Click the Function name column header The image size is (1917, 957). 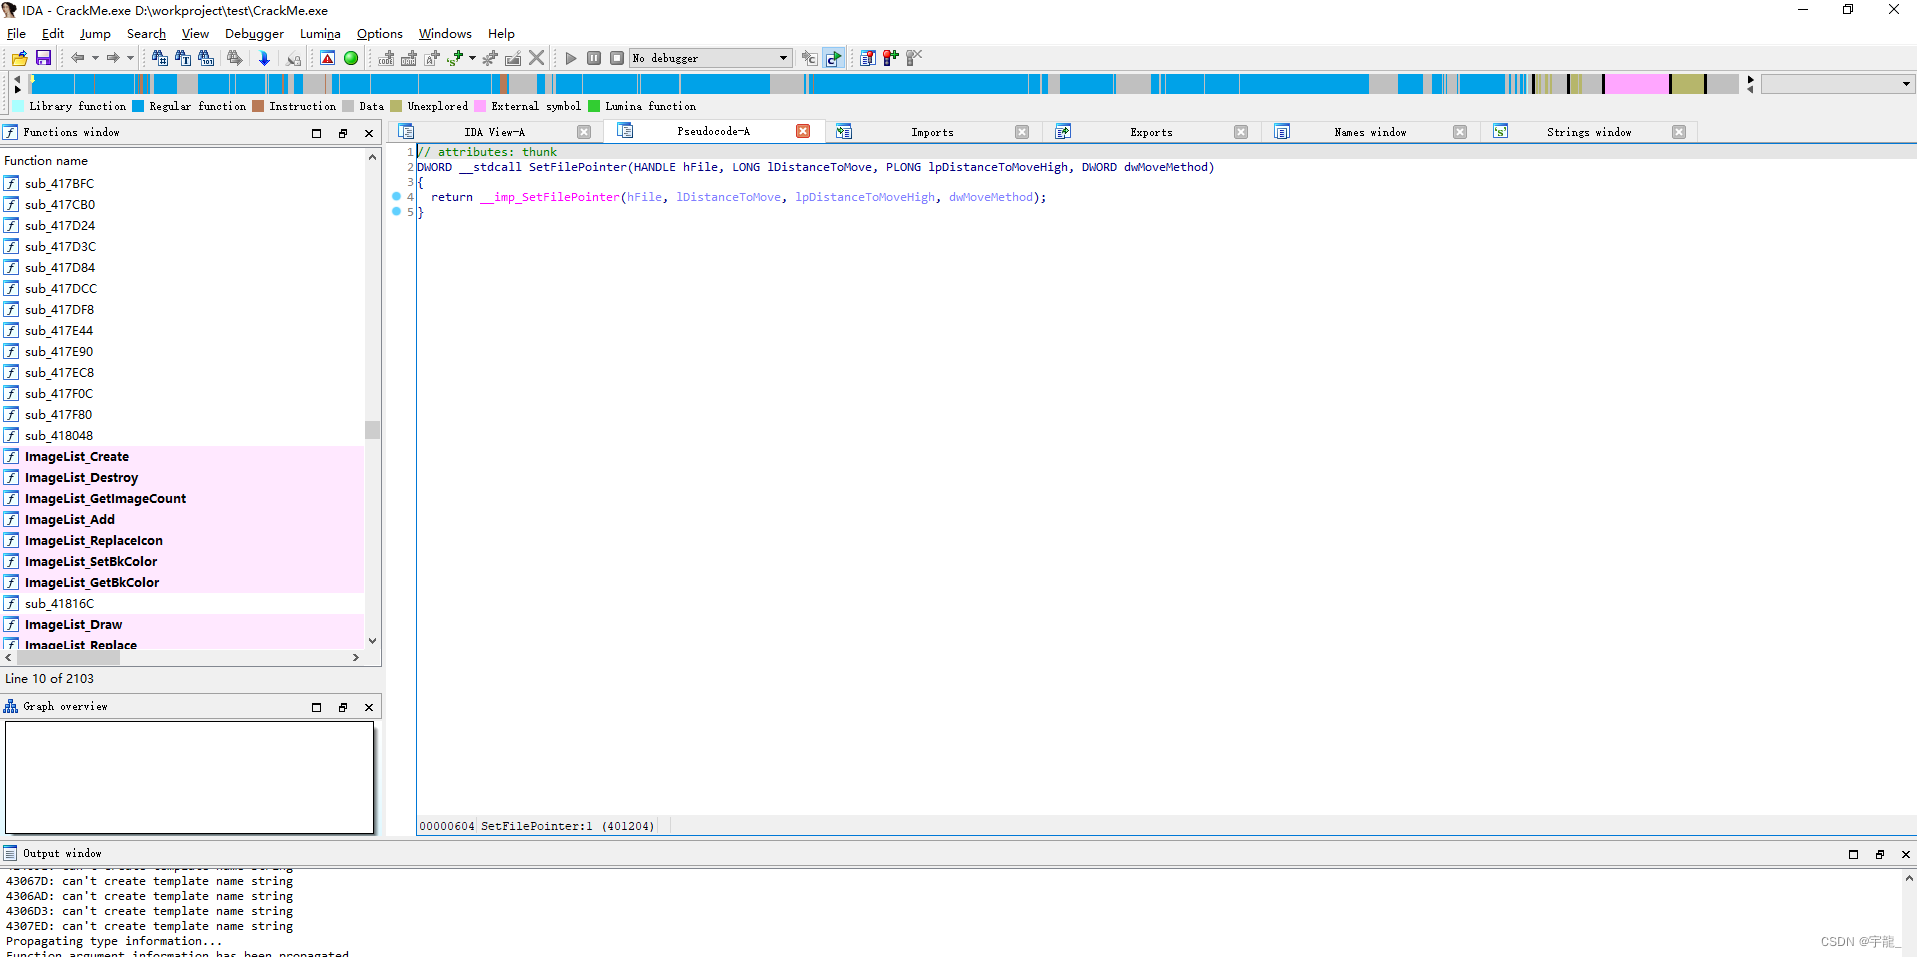click(183, 160)
